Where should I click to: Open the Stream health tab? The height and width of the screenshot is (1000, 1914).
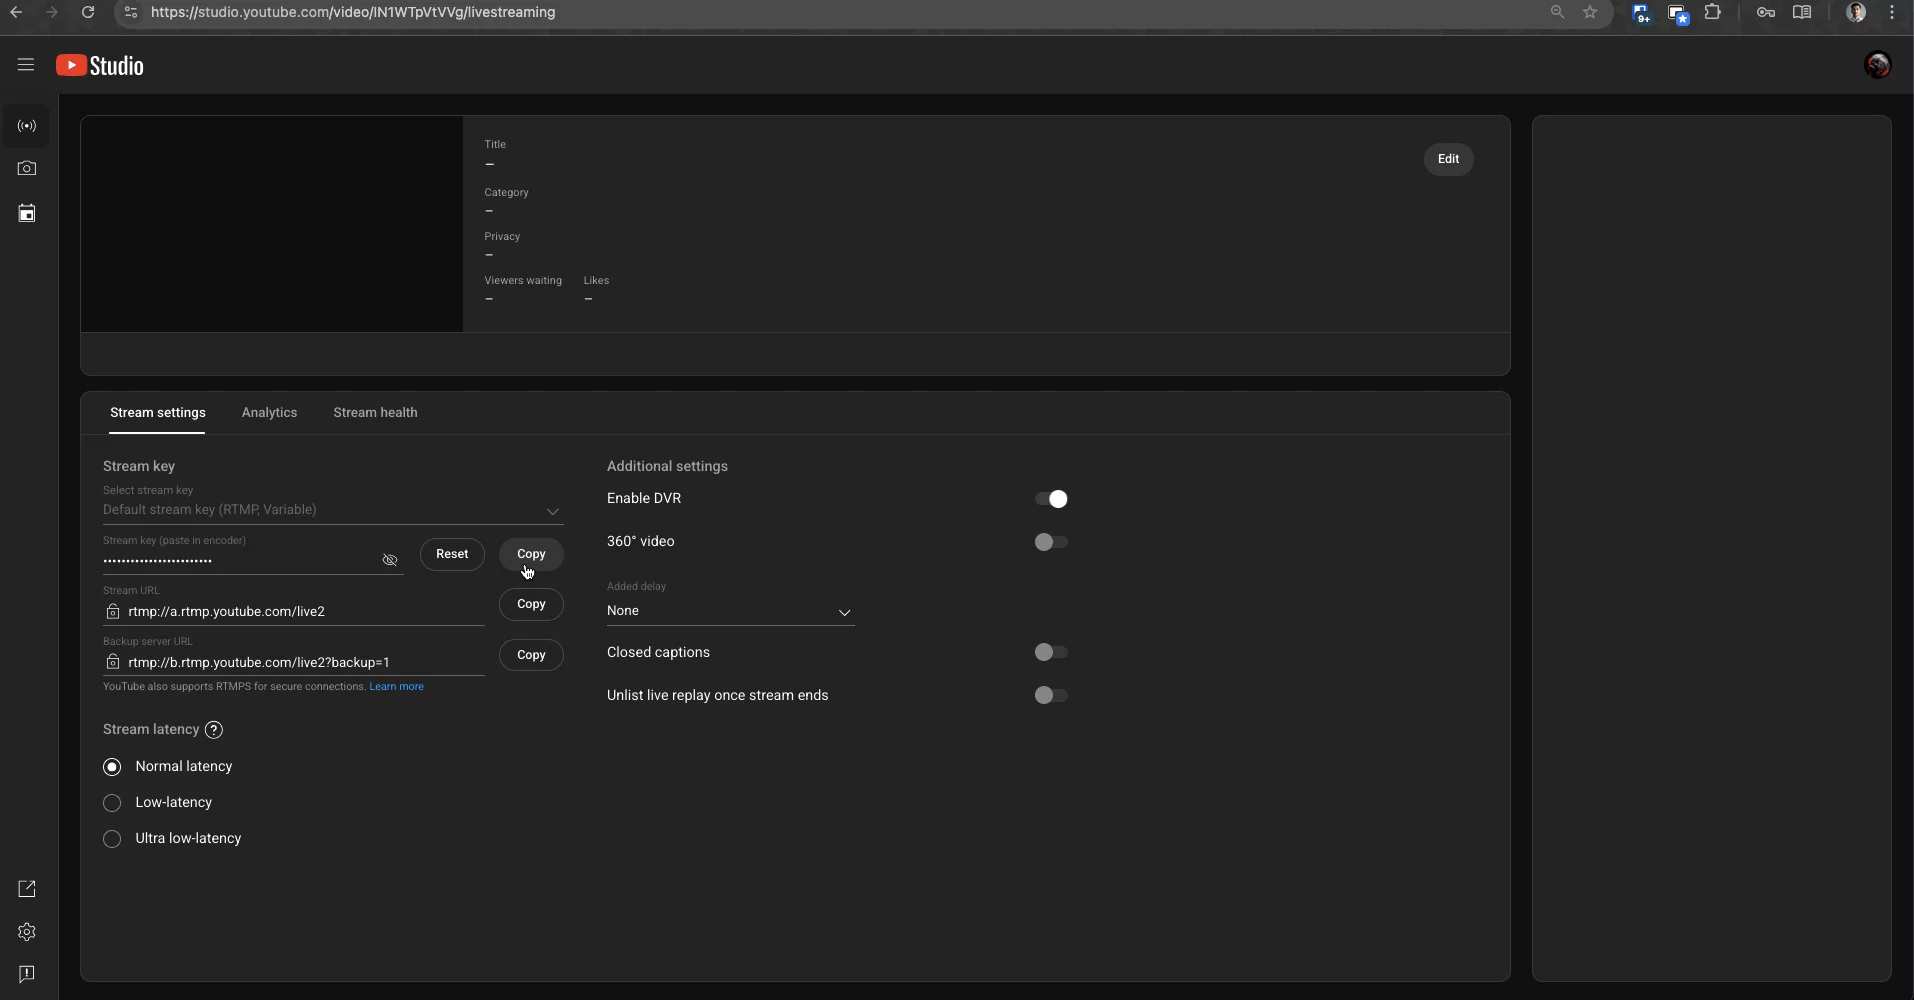[375, 412]
